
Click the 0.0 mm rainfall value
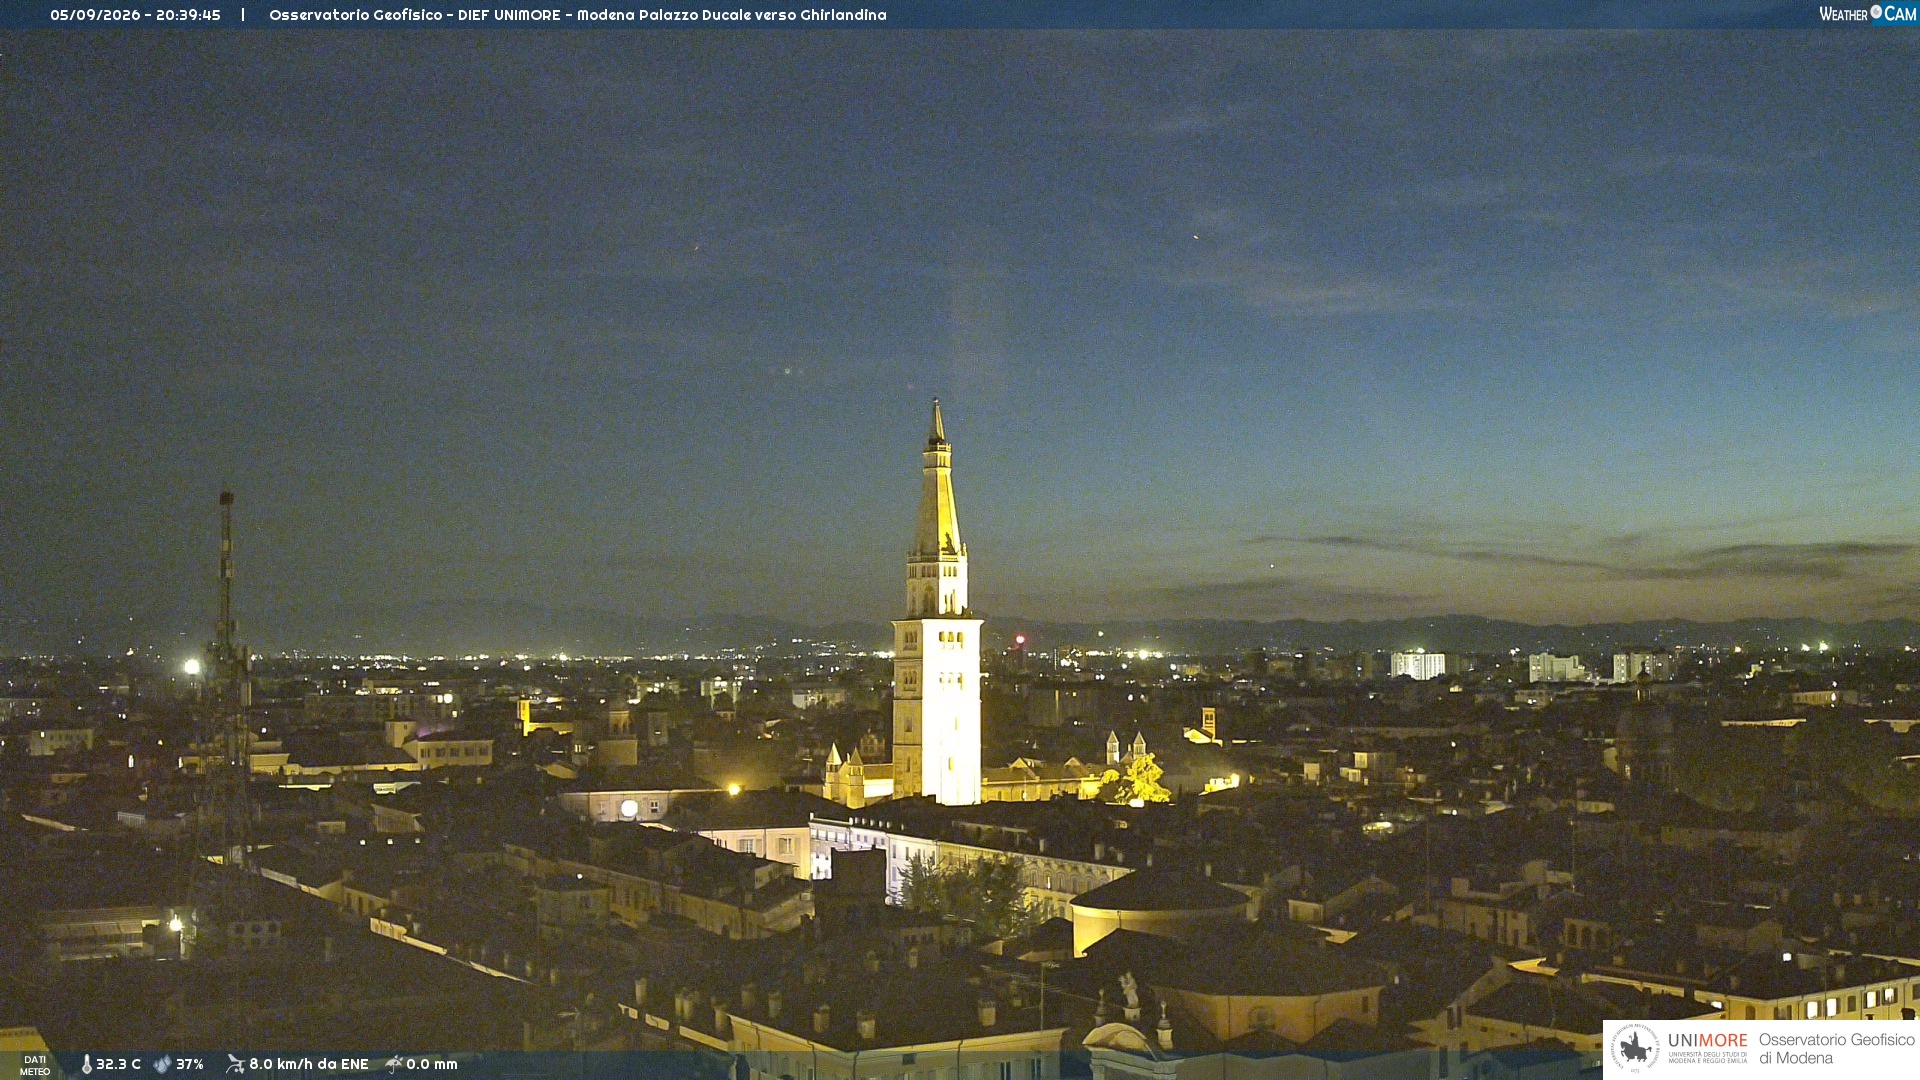pyautogui.click(x=432, y=1064)
